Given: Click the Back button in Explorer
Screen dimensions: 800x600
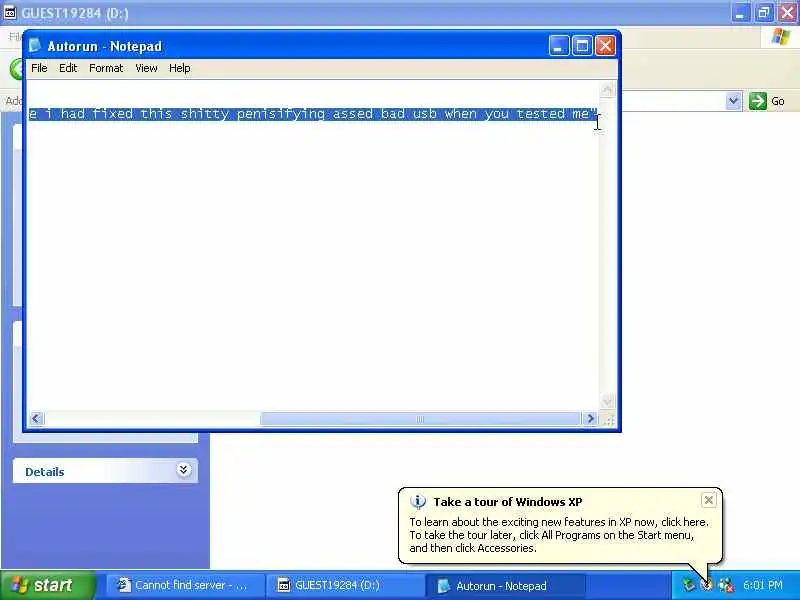Looking at the screenshot, I should click(16, 69).
